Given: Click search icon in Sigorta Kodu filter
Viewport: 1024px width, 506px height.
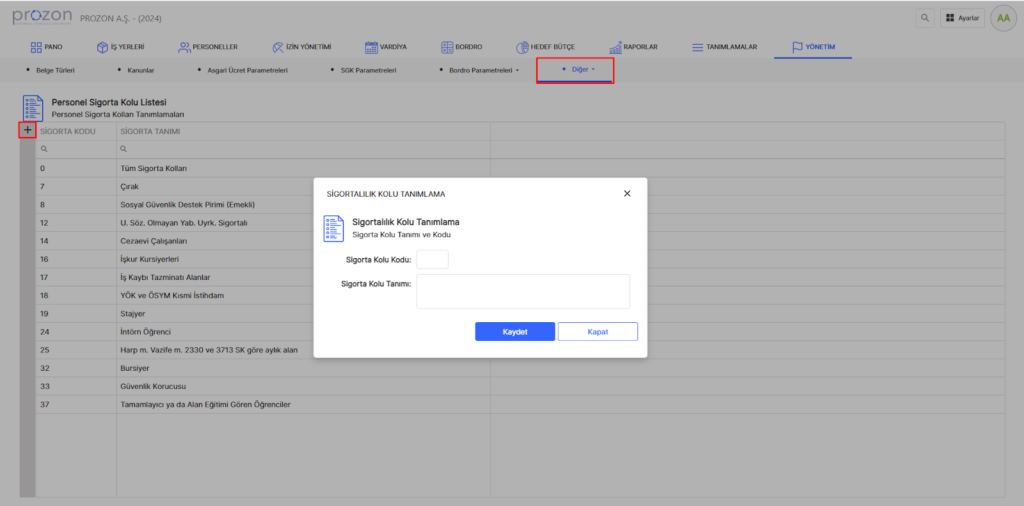Looking at the screenshot, I should [x=43, y=149].
